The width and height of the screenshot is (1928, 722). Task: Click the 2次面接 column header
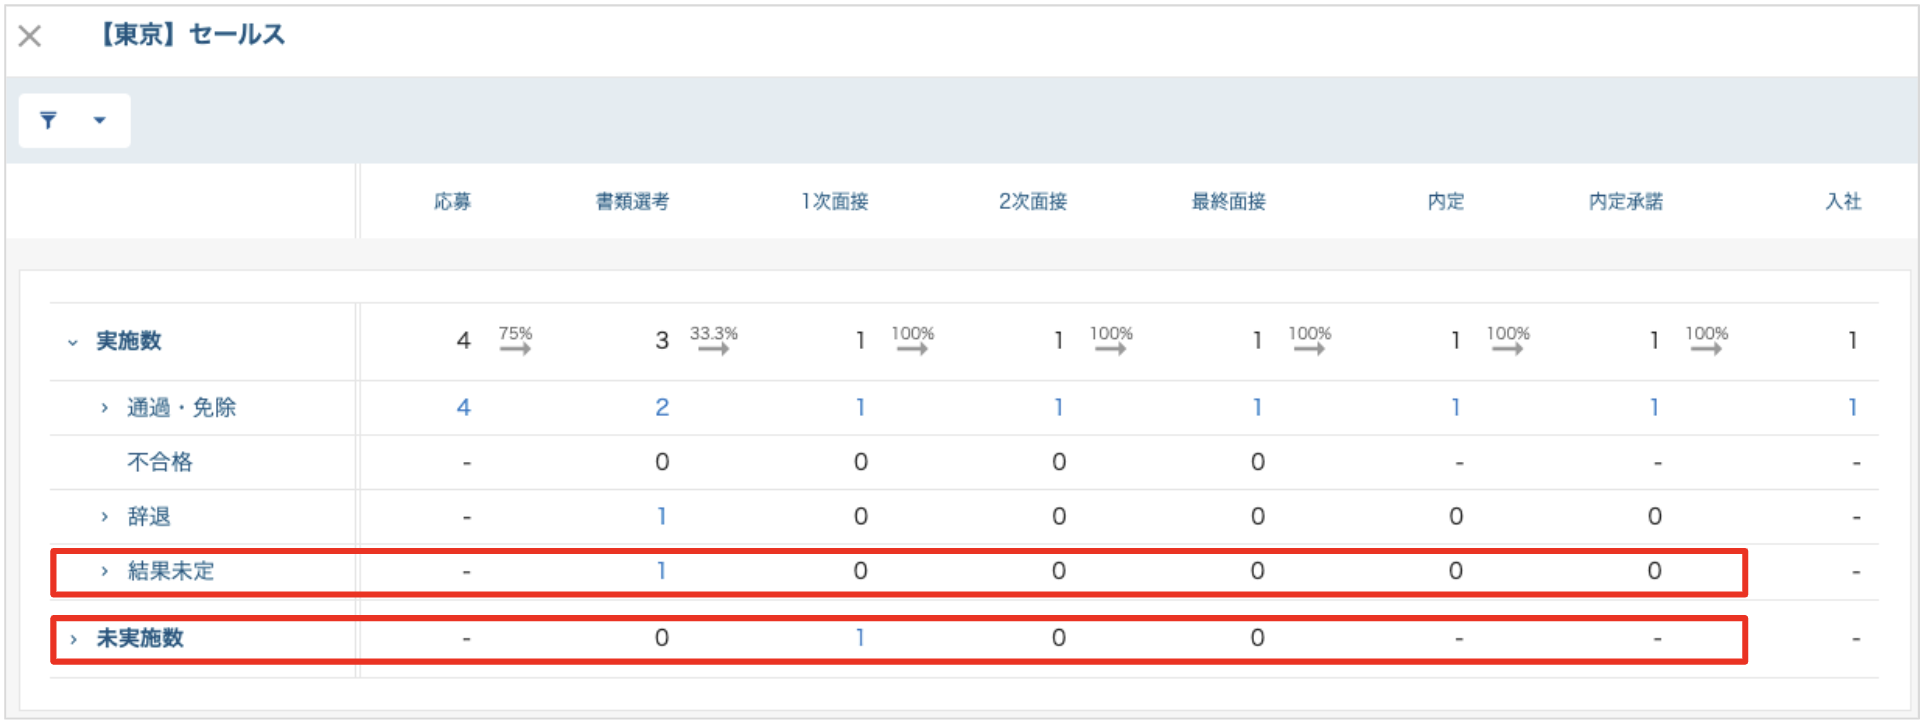pos(1033,202)
